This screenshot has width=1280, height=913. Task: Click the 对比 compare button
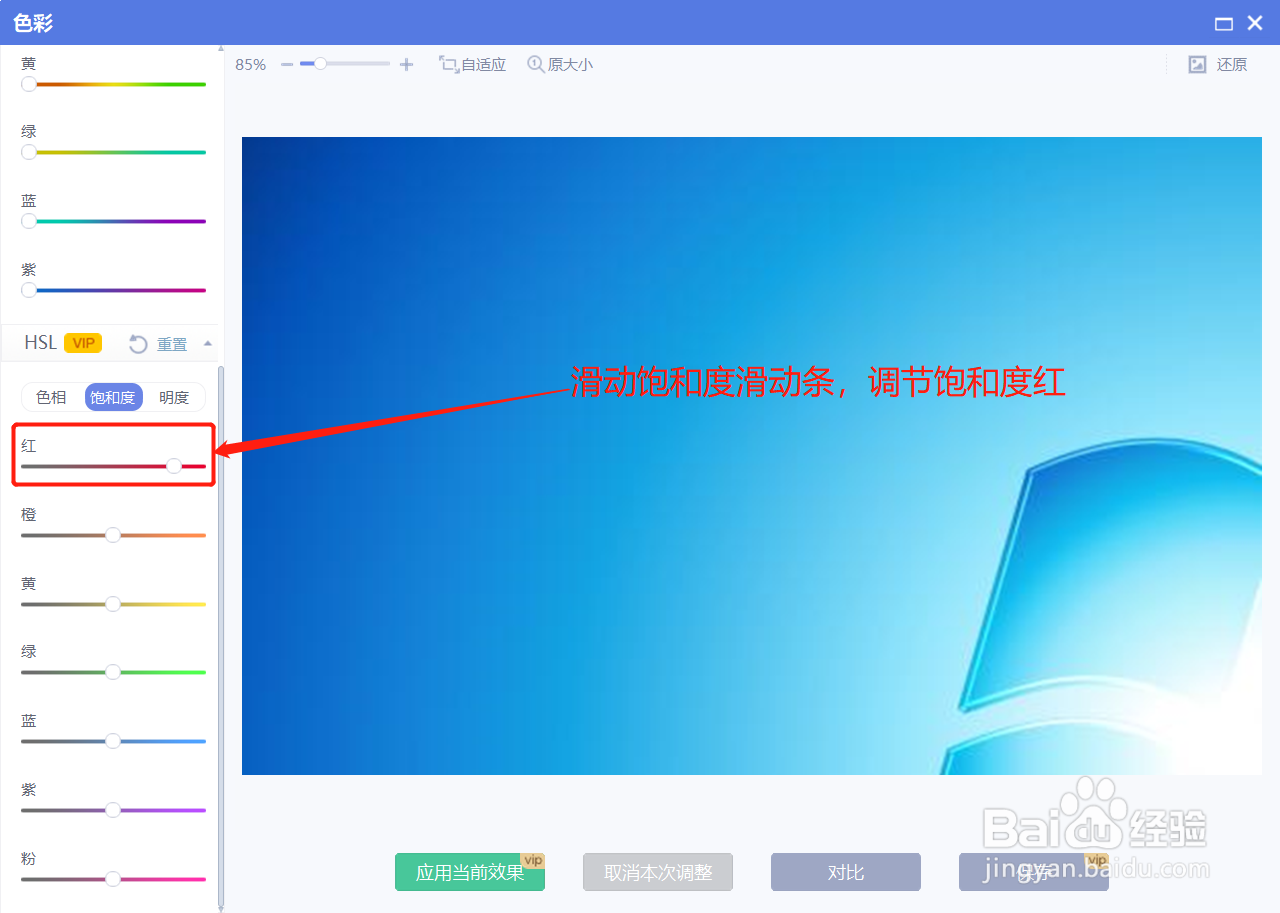846,872
